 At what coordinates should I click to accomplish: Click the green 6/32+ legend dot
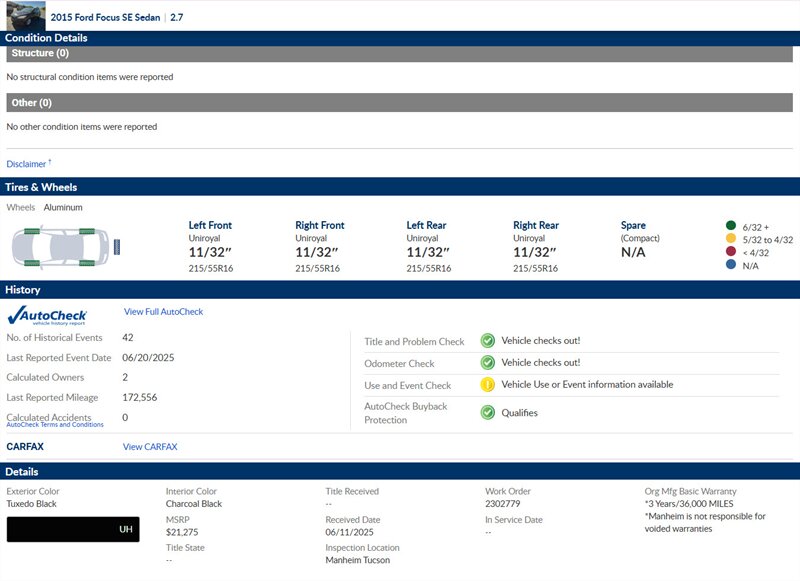pyautogui.click(x=730, y=227)
